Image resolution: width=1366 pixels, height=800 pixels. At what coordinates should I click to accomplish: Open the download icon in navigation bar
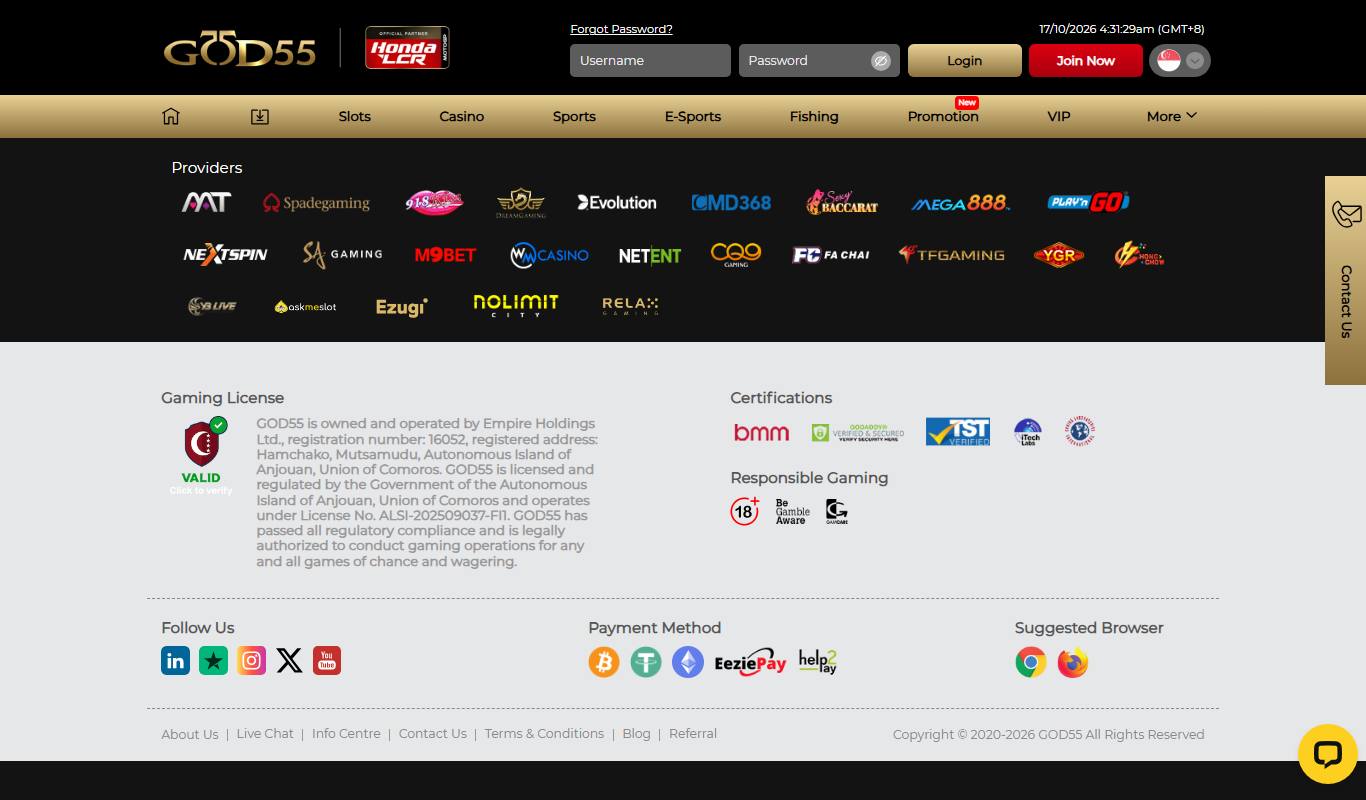coord(260,116)
